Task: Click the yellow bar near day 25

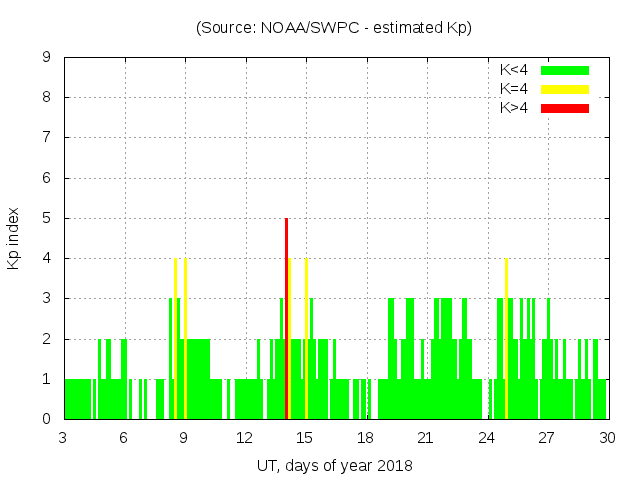Action: 506,338
